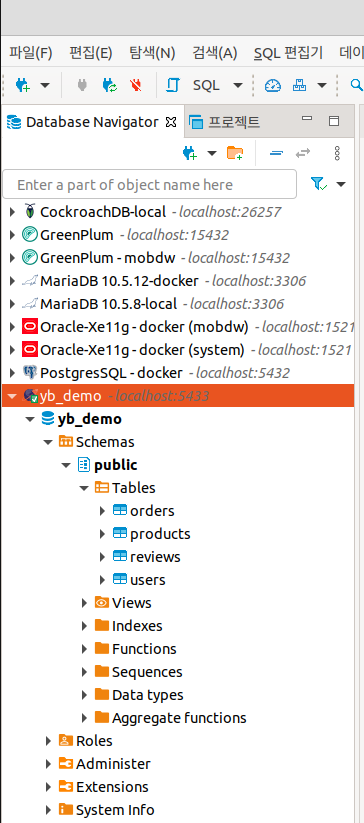The height and width of the screenshot is (823, 364).
Task: Select the reviews table
Action: pyautogui.click(x=155, y=557)
